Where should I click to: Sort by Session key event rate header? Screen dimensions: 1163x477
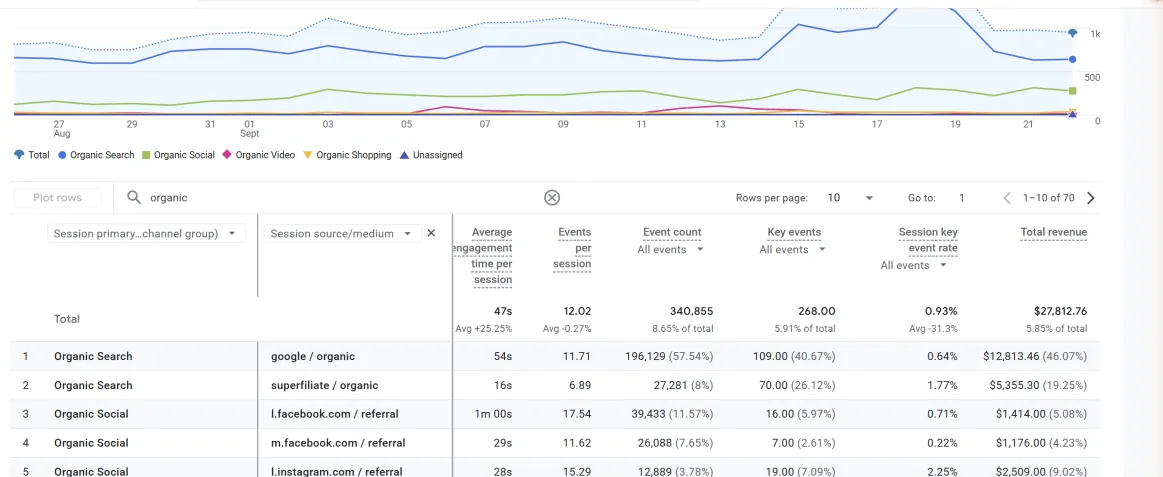click(x=926, y=240)
